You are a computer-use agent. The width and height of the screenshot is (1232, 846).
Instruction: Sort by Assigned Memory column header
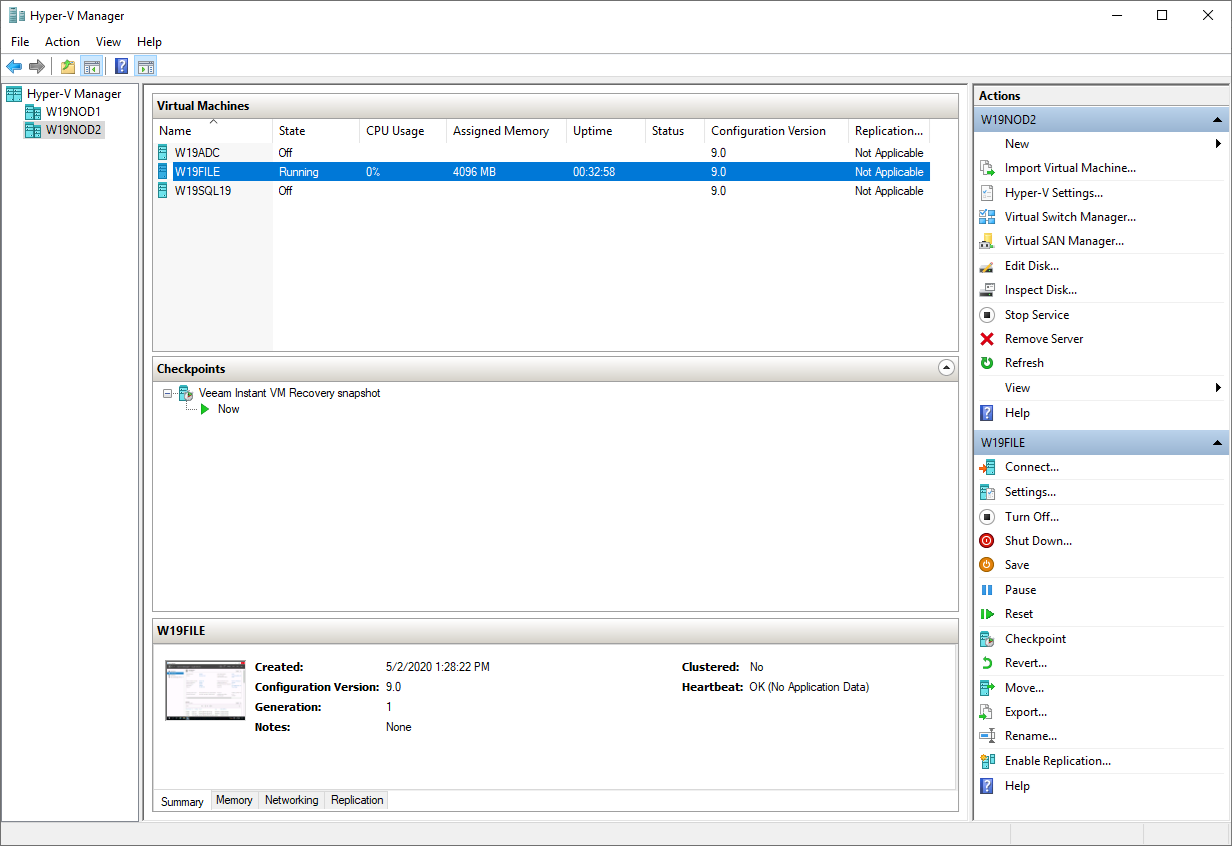pos(506,131)
